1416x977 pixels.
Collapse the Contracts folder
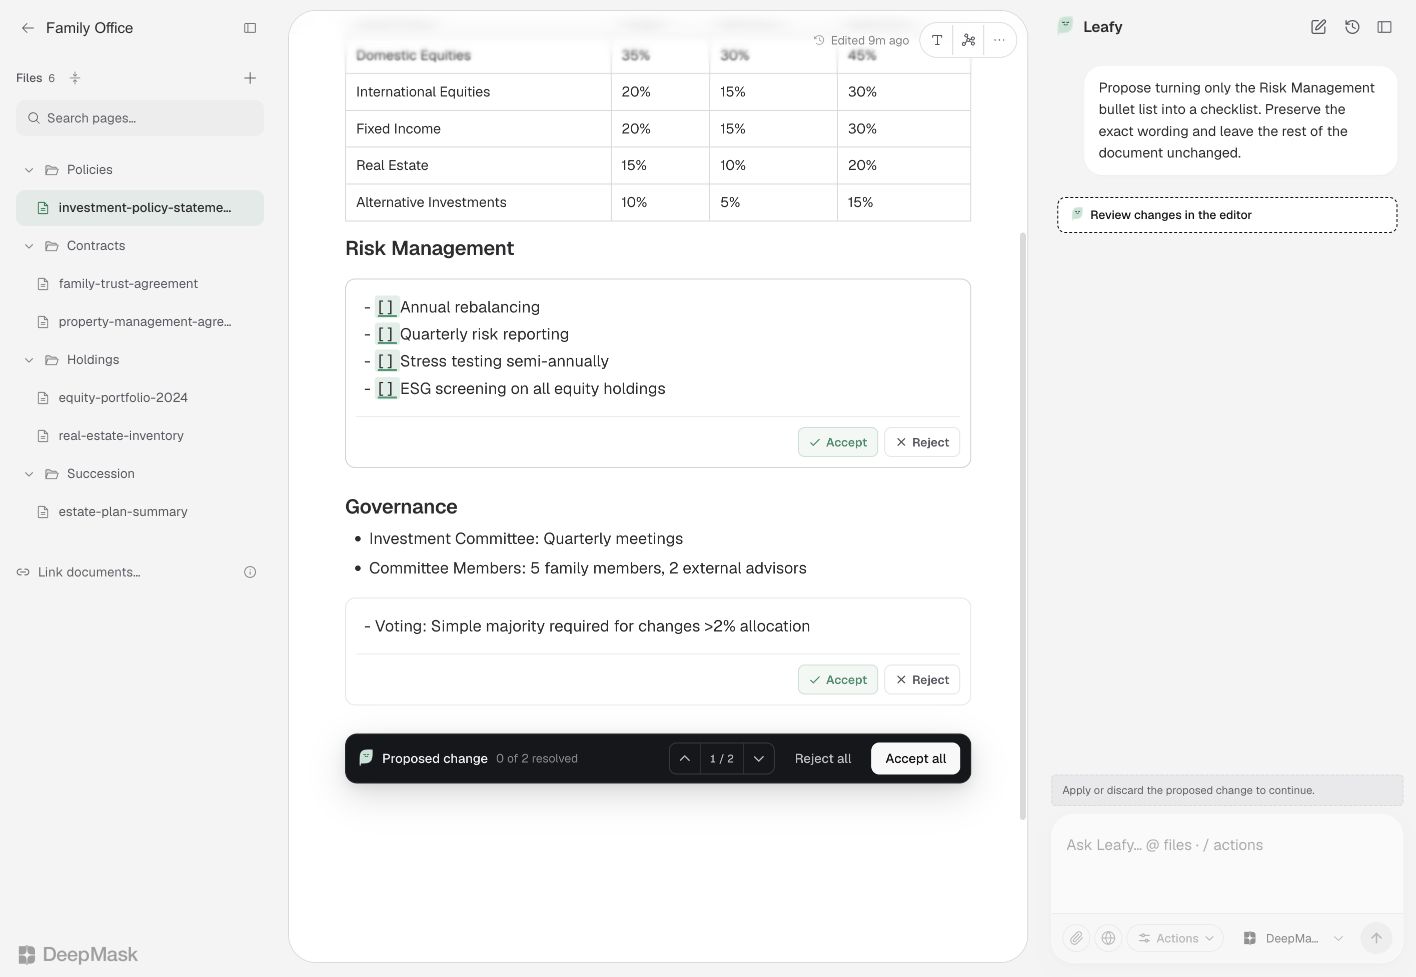[x=29, y=246]
